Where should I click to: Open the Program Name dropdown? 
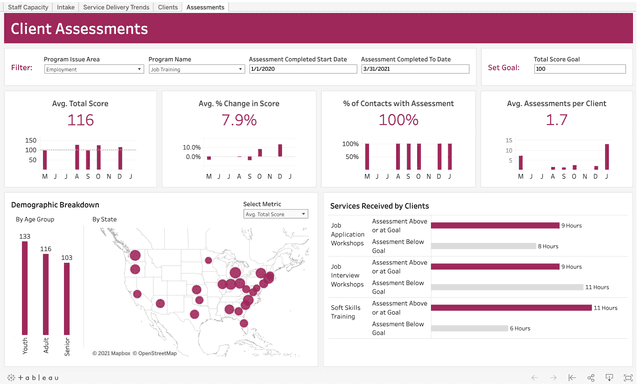[197, 69]
